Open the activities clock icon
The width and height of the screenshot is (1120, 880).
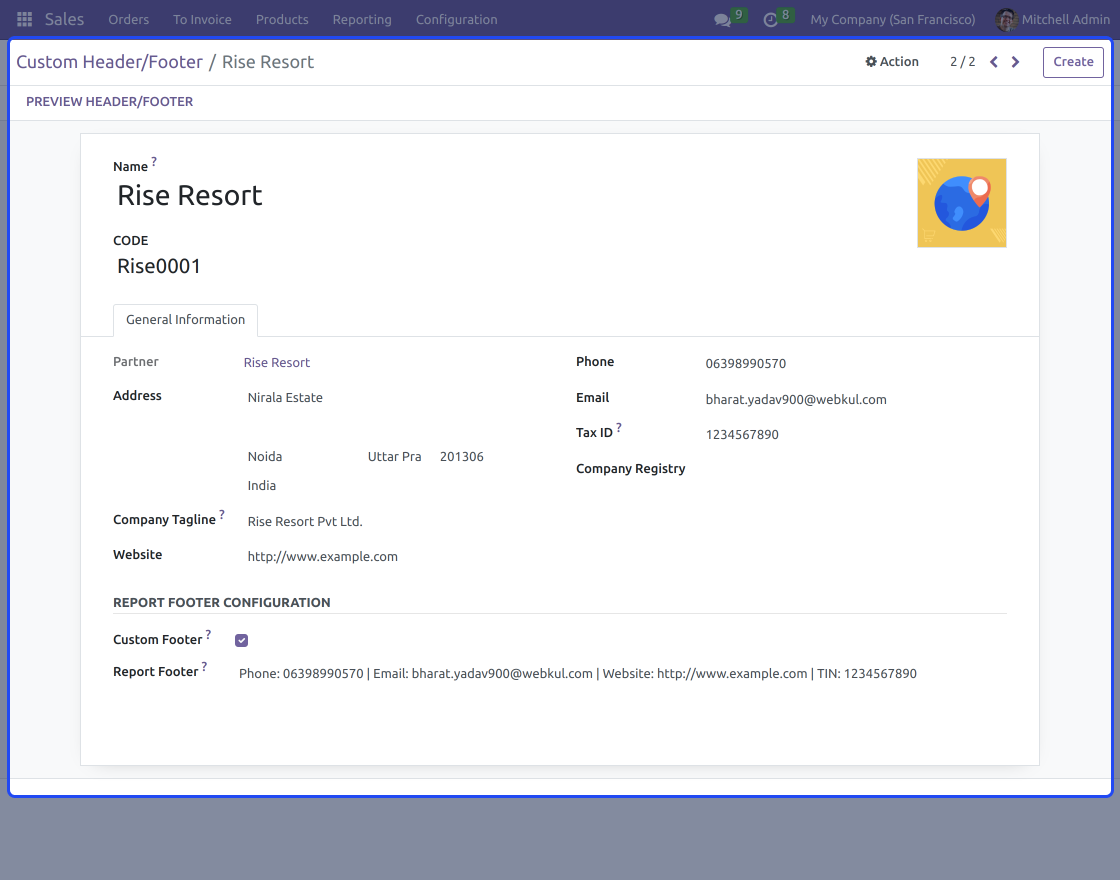point(770,20)
